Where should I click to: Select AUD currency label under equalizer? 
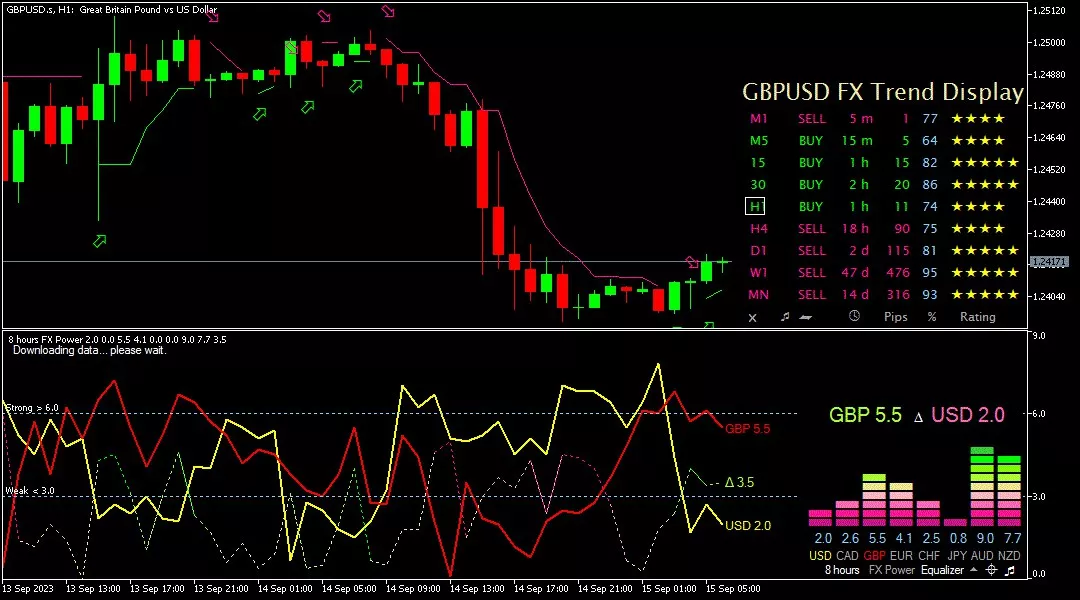coord(982,555)
